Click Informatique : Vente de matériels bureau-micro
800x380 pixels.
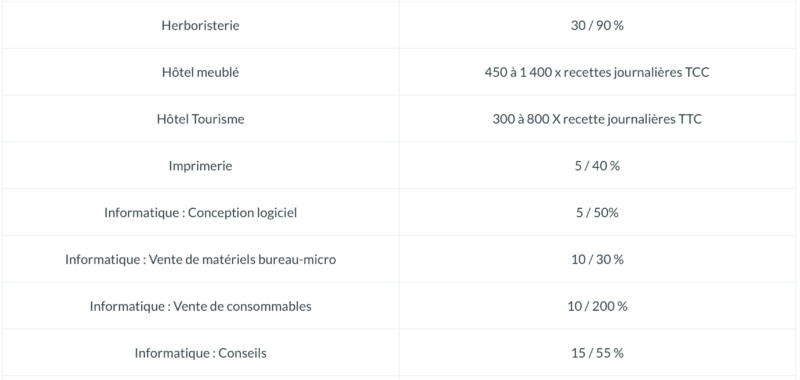201,260
